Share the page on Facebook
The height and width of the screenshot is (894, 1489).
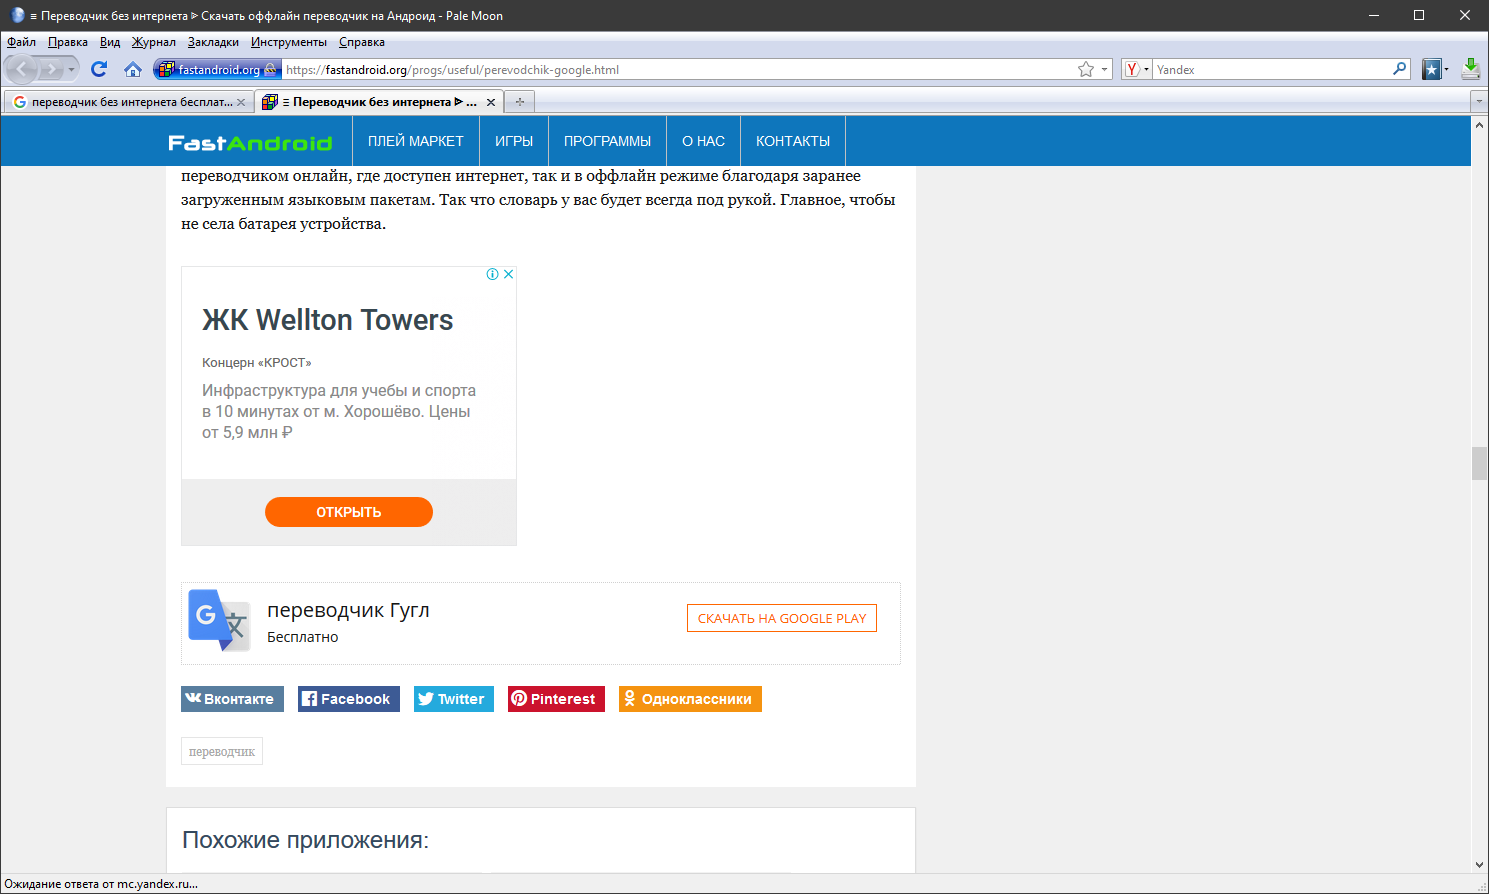tap(349, 699)
